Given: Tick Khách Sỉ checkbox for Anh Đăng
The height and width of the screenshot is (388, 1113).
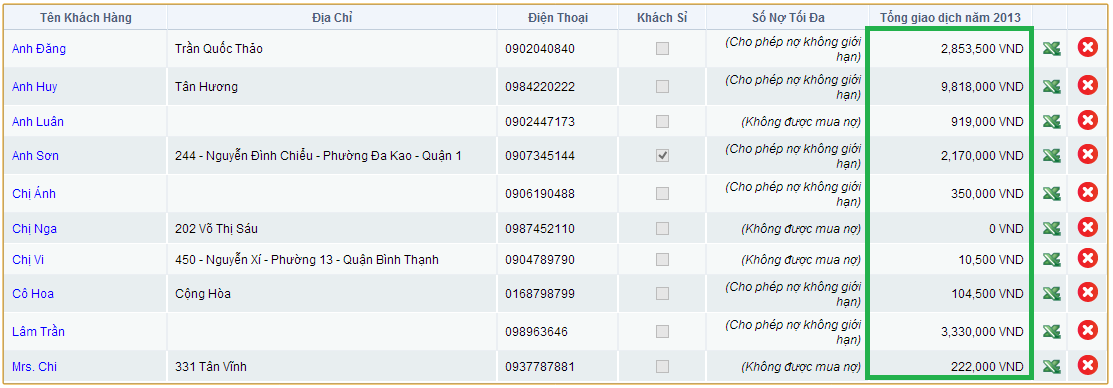Looking at the screenshot, I should pos(662,49).
